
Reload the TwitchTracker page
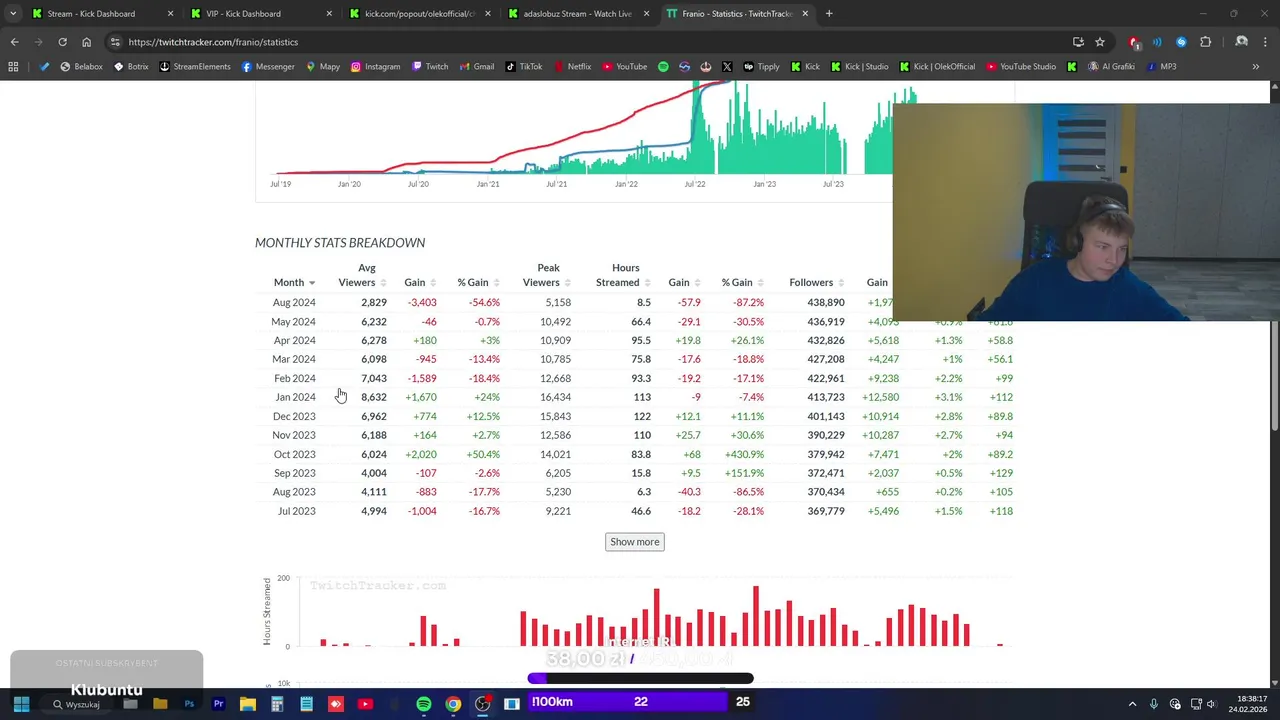point(62,42)
